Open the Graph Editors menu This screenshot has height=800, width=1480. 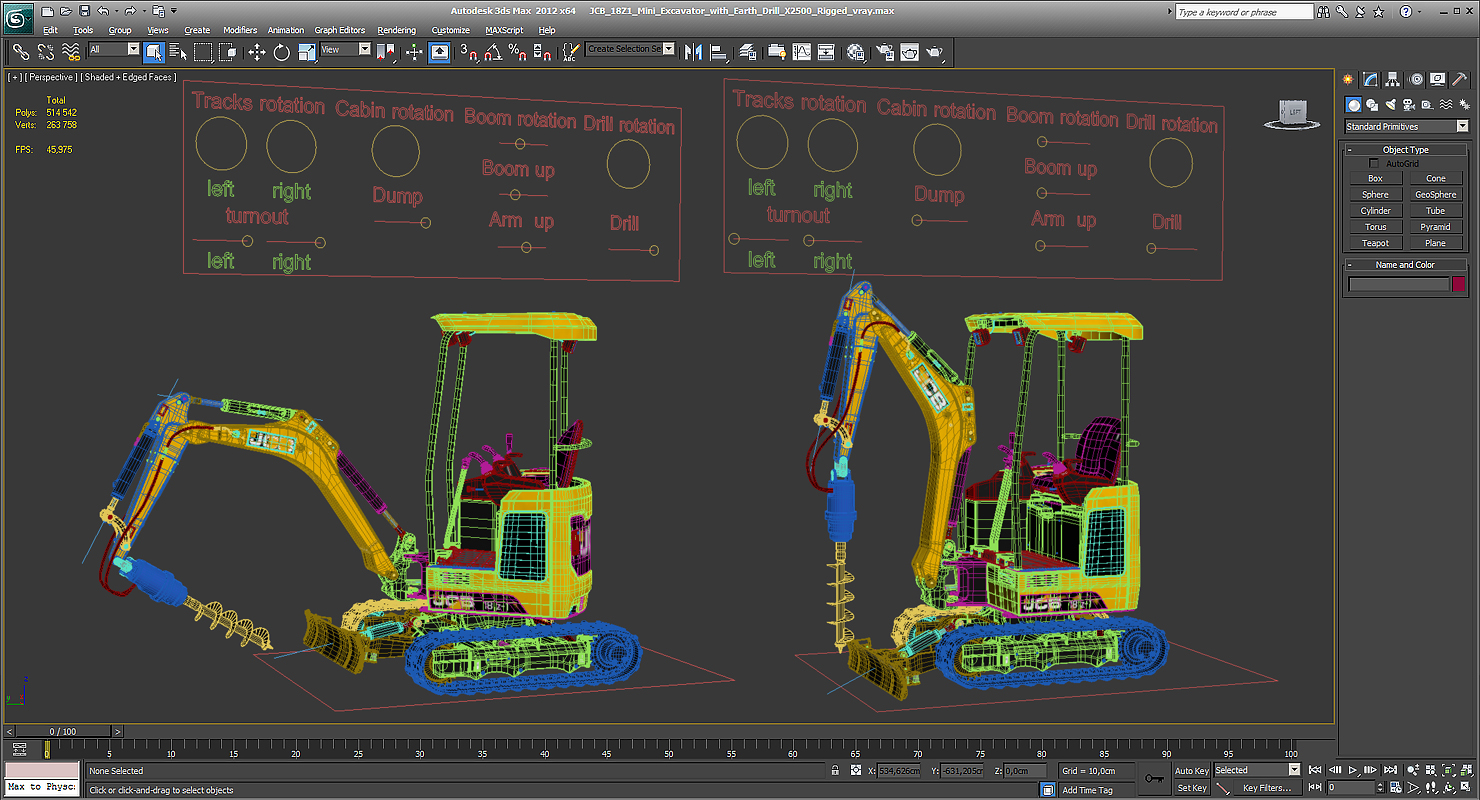click(x=340, y=30)
